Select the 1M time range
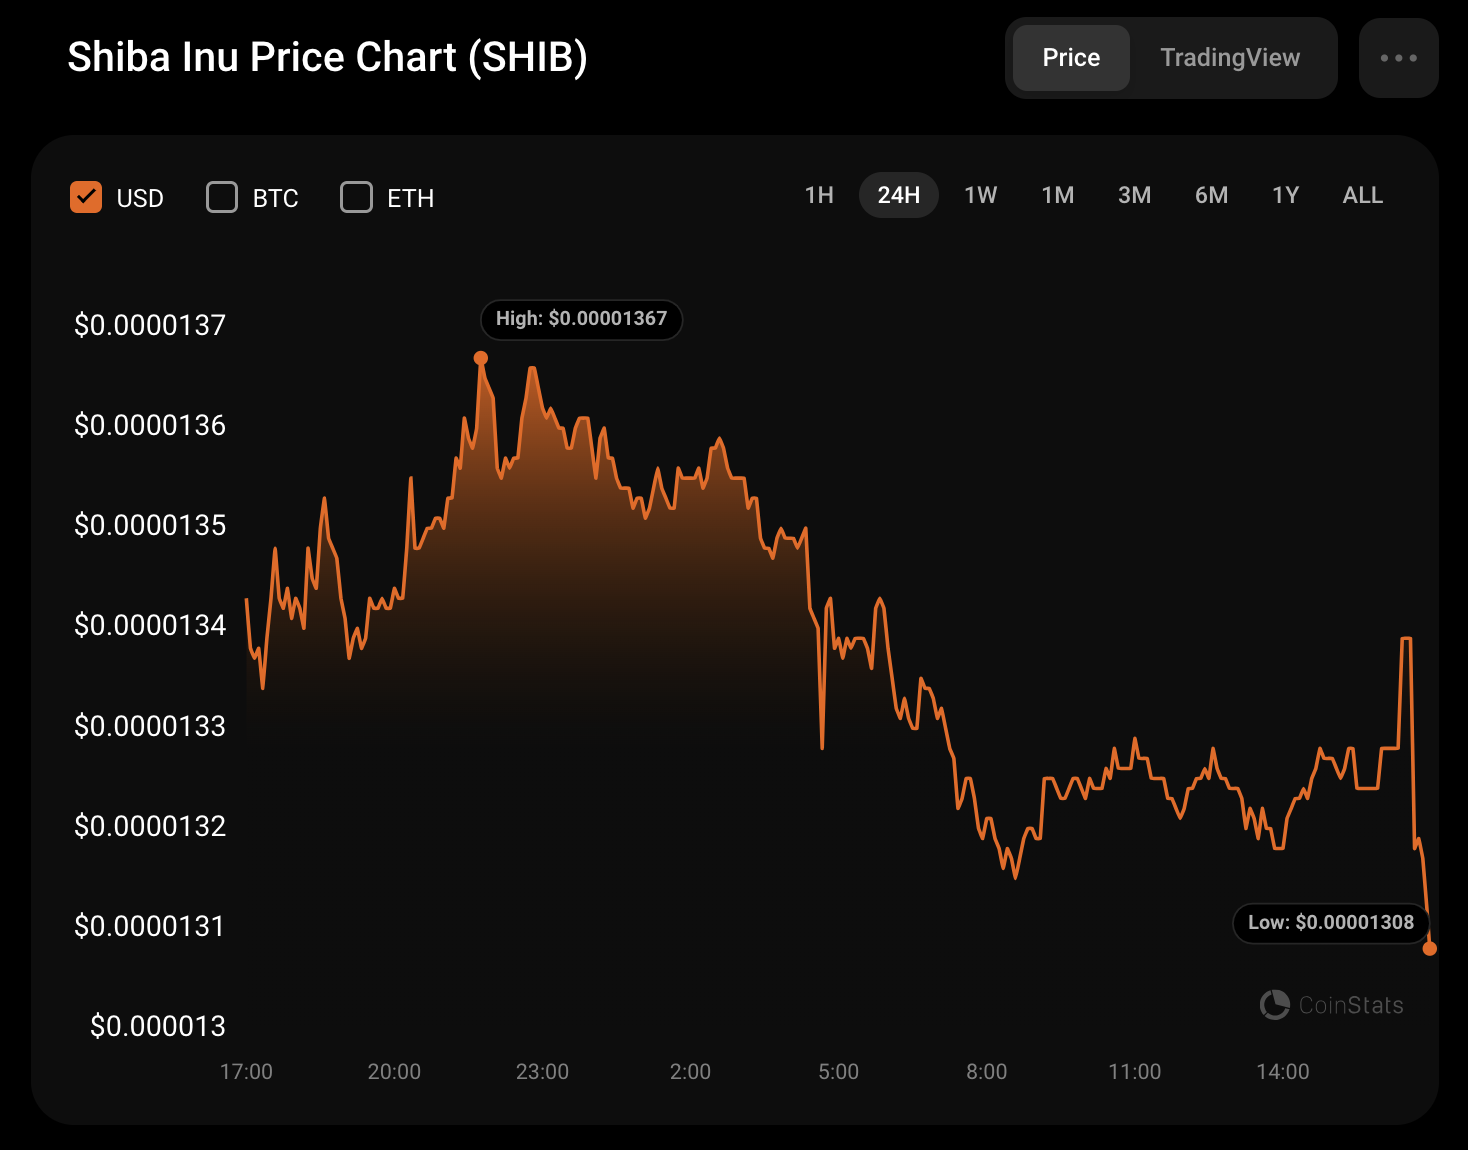Screen dimensions: 1468x1150 (1057, 195)
